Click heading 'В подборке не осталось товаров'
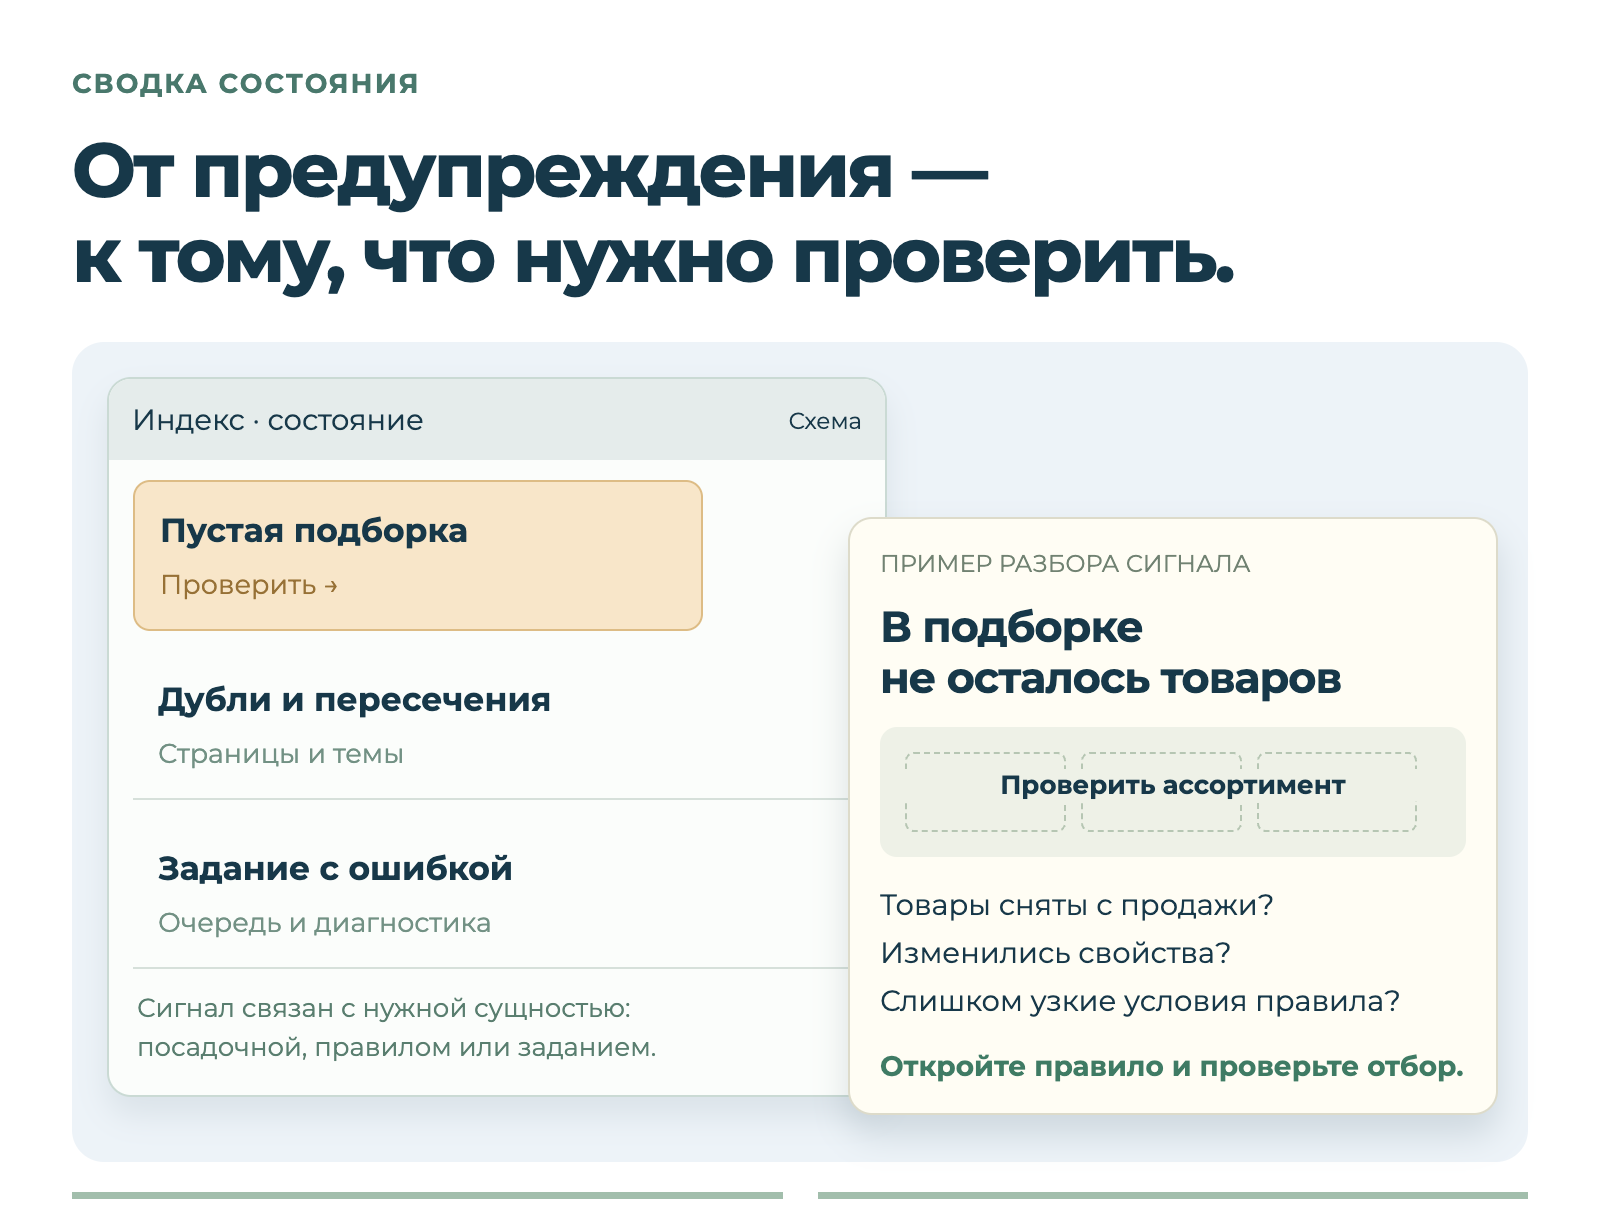Image resolution: width=1600 pixels, height=1212 pixels. pos(1110,653)
